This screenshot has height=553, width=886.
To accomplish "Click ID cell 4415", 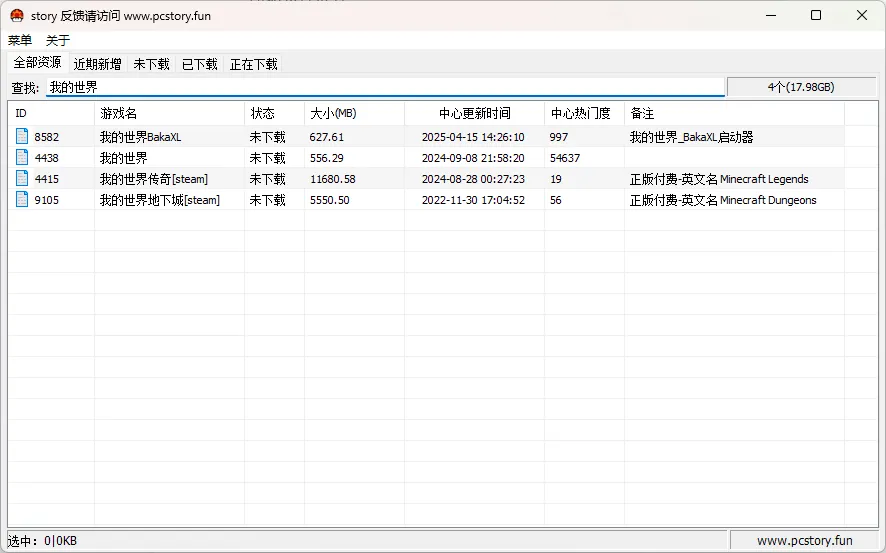I will [x=46, y=179].
